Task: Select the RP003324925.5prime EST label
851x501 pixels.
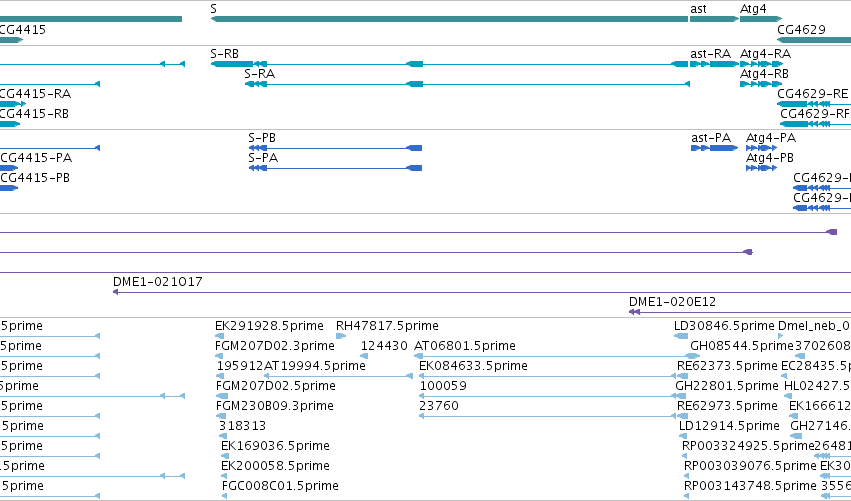Action: click(x=748, y=446)
